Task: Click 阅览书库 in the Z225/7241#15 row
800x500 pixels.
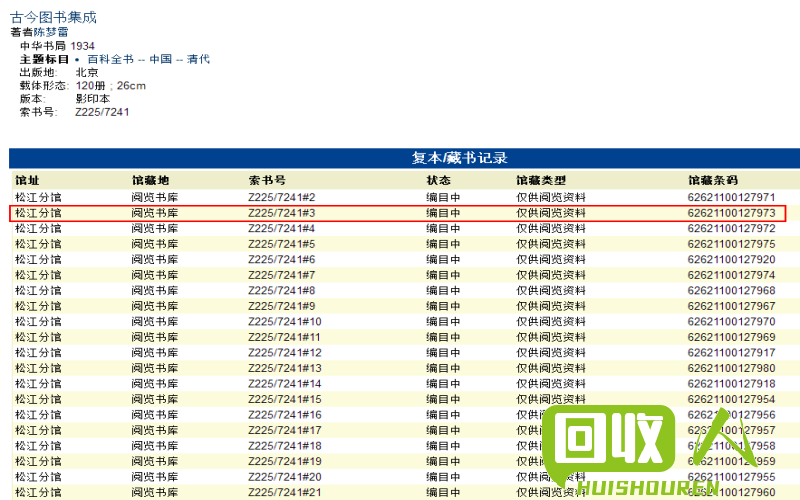Action: coord(155,399)
